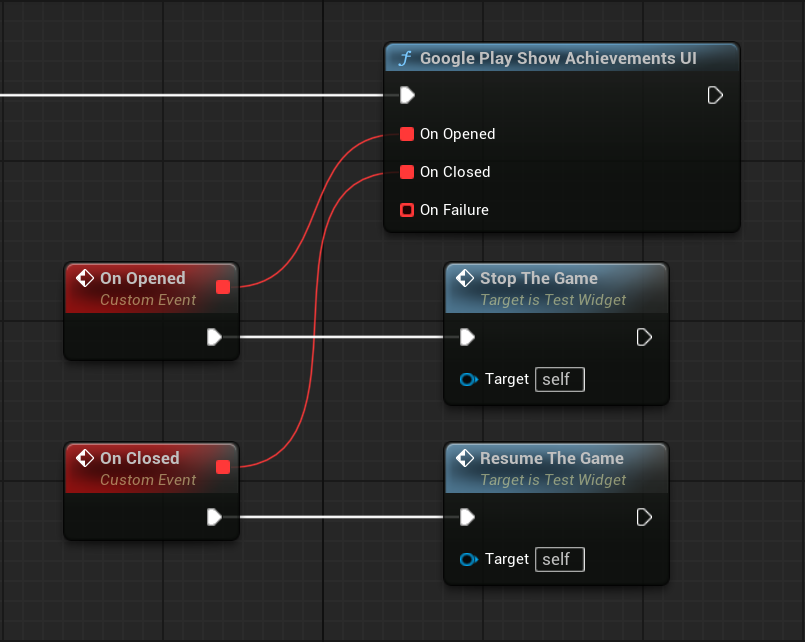Click the execution output pin of On Closed event
The height and width of the screenshot is (642, 805).
(214, 517)
